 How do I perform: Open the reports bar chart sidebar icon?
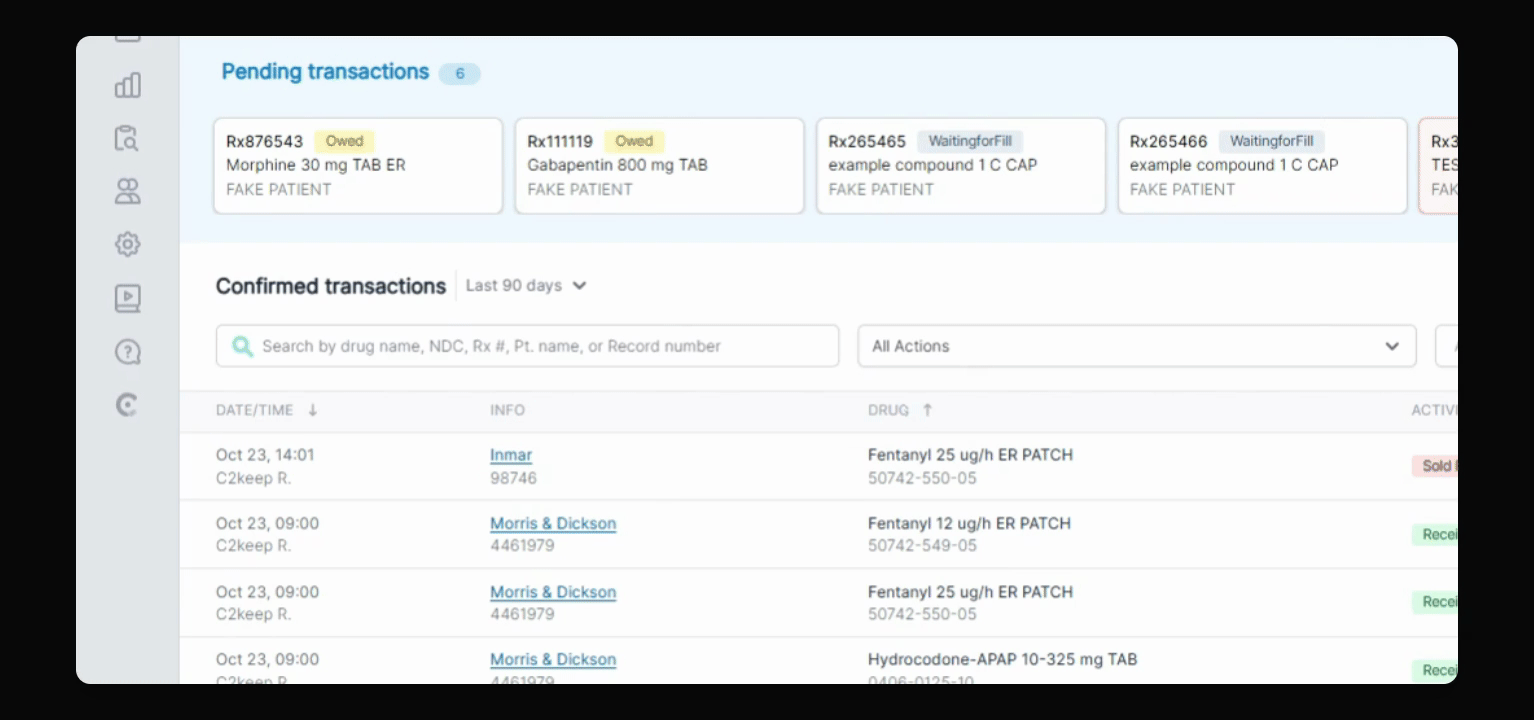[128, 85]
